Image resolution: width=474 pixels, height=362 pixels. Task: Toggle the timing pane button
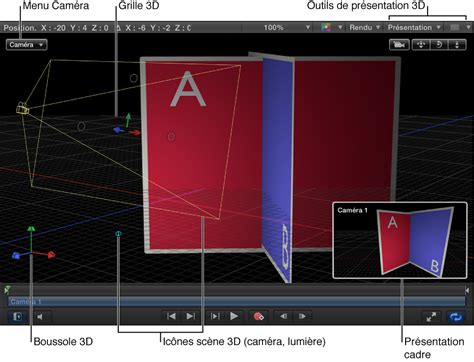pos(17,316)
